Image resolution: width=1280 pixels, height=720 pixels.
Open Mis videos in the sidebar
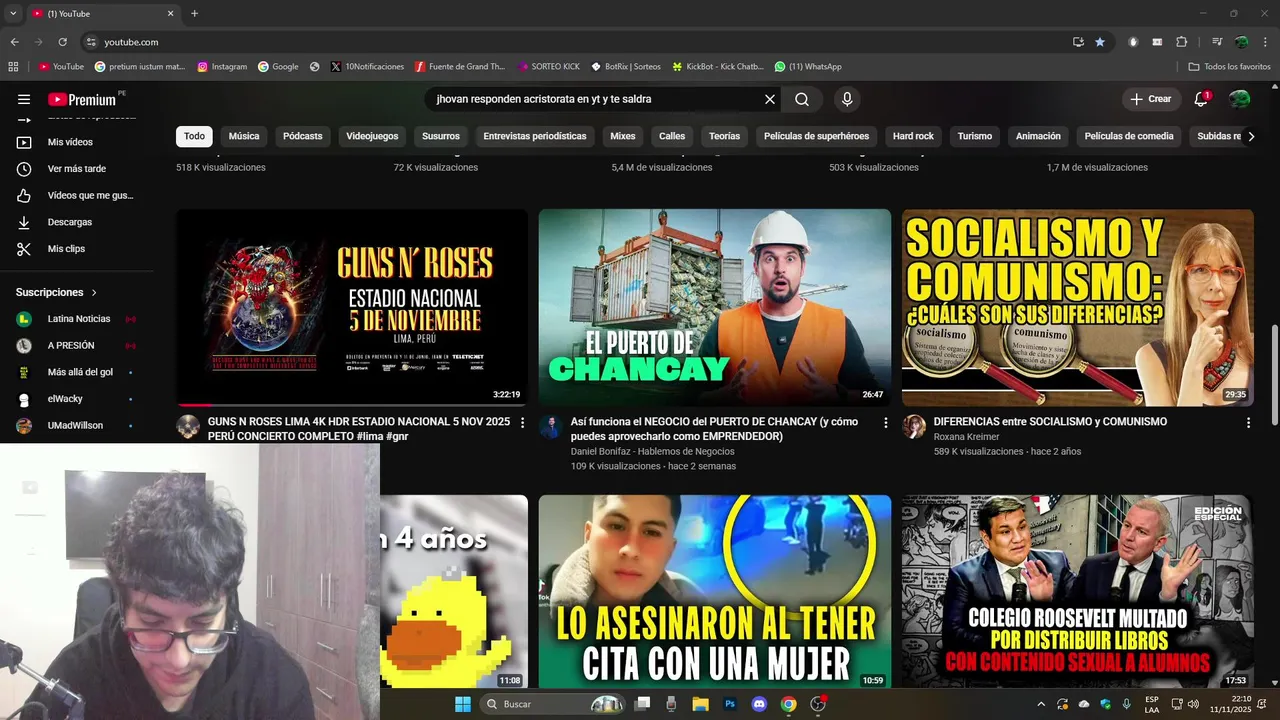(70, 142)
